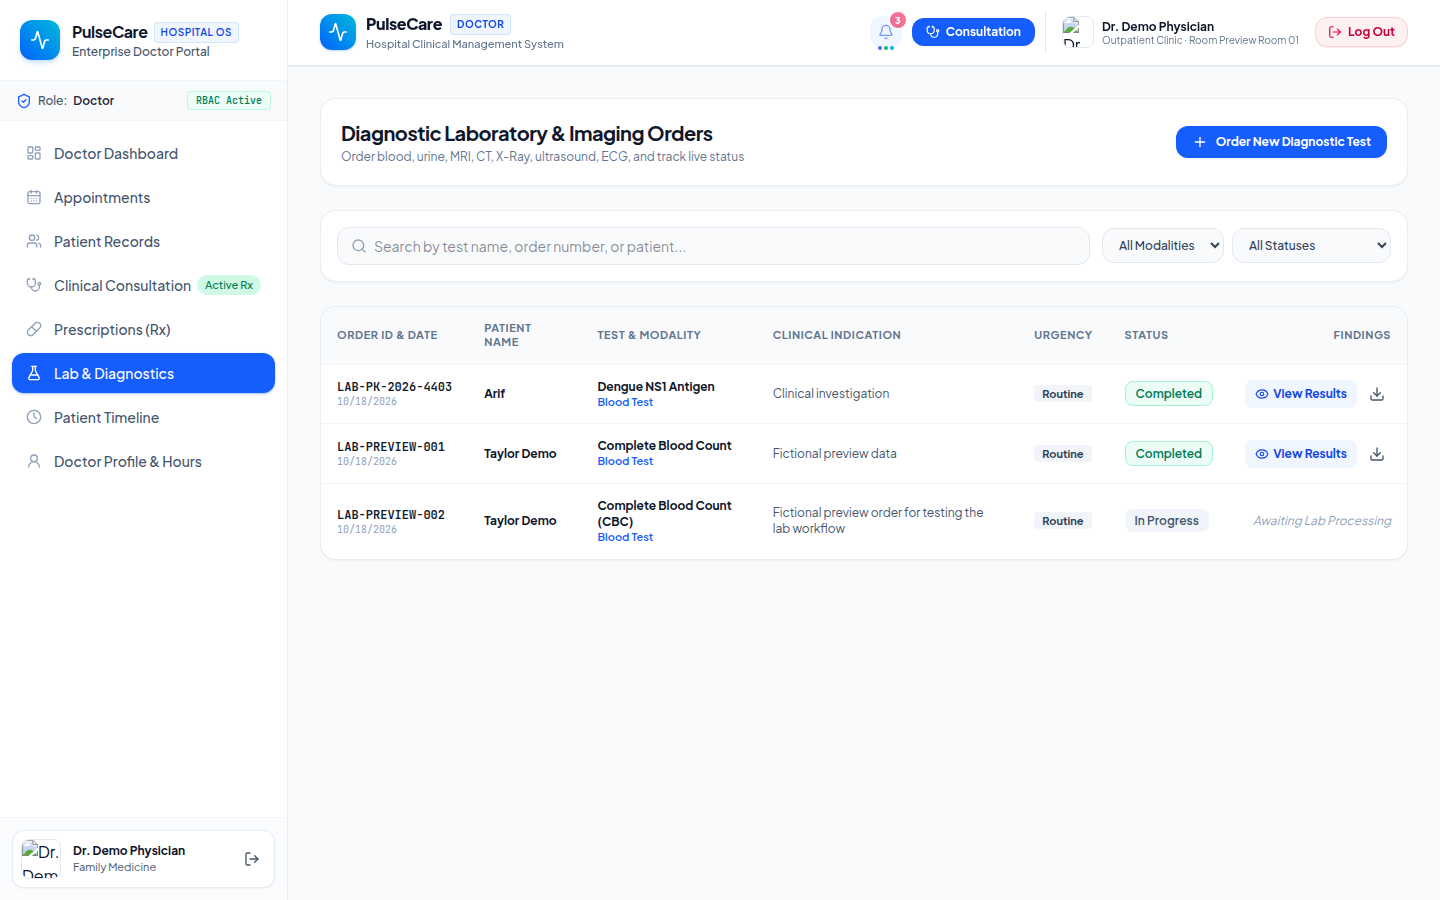The height and width of the screenshot is (900, 1440).
Task: View Results for LAB-PREVIEW-001
Action: click(x=1300, y=454)
